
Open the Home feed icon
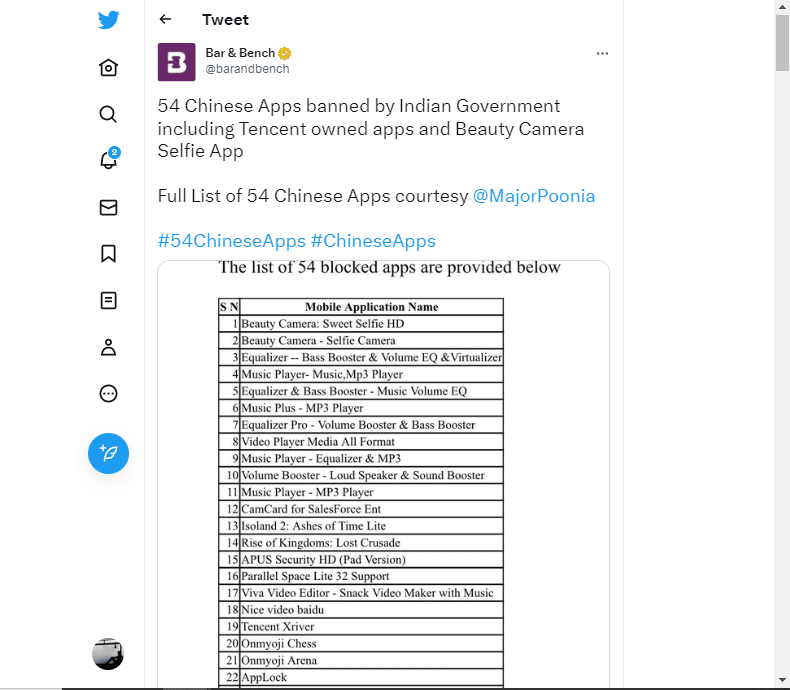point(108,67)
